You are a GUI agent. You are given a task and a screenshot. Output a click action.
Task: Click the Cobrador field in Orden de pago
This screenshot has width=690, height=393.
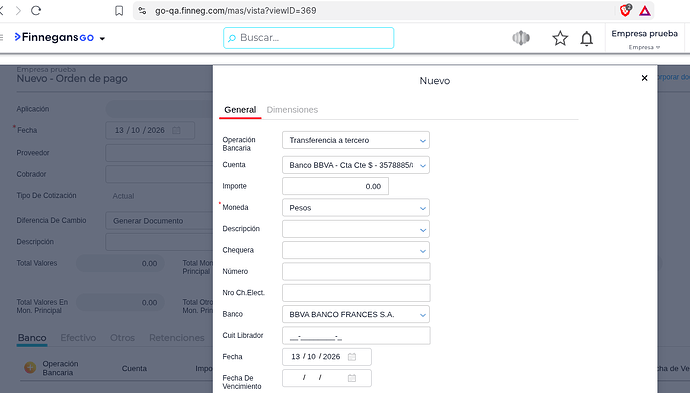pyautogui.click(x=159, y=174)
